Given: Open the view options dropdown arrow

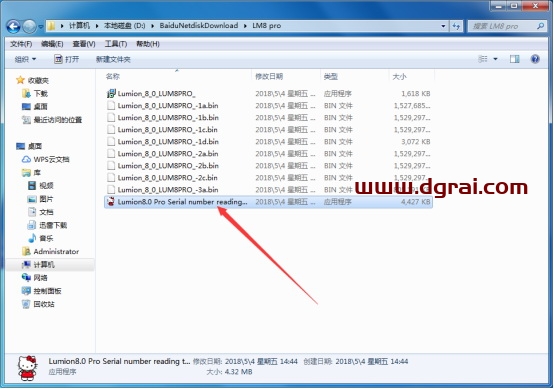Looking at the screenshot, I should pos(495,59).
